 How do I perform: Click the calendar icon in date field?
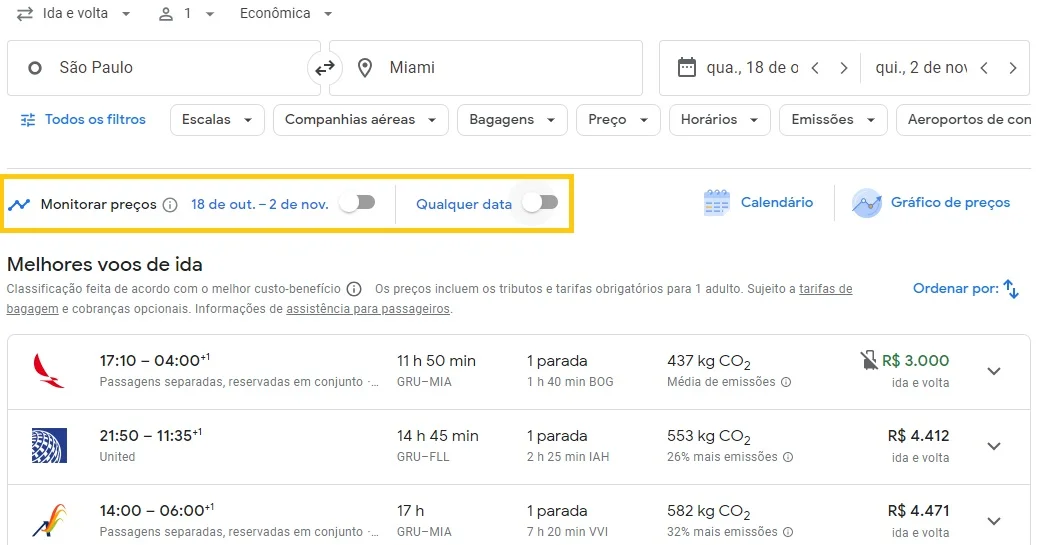(x=686, y=67)
